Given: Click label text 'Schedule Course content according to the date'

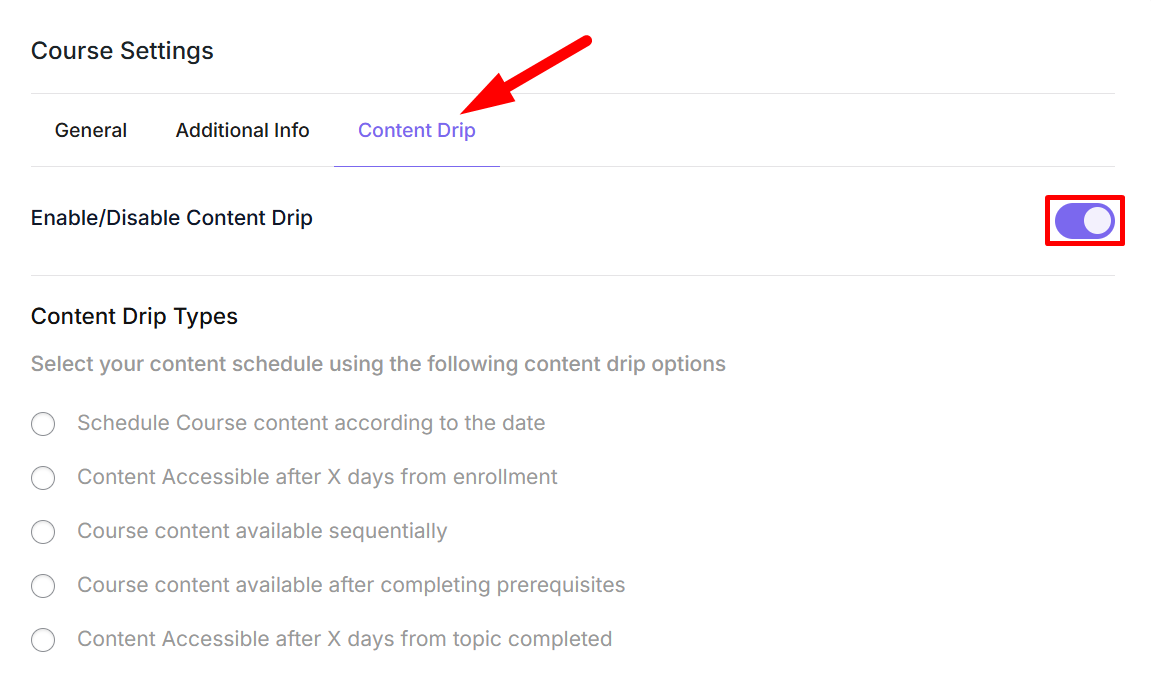Looking at the screenshot, I should [x=311, y=423].
